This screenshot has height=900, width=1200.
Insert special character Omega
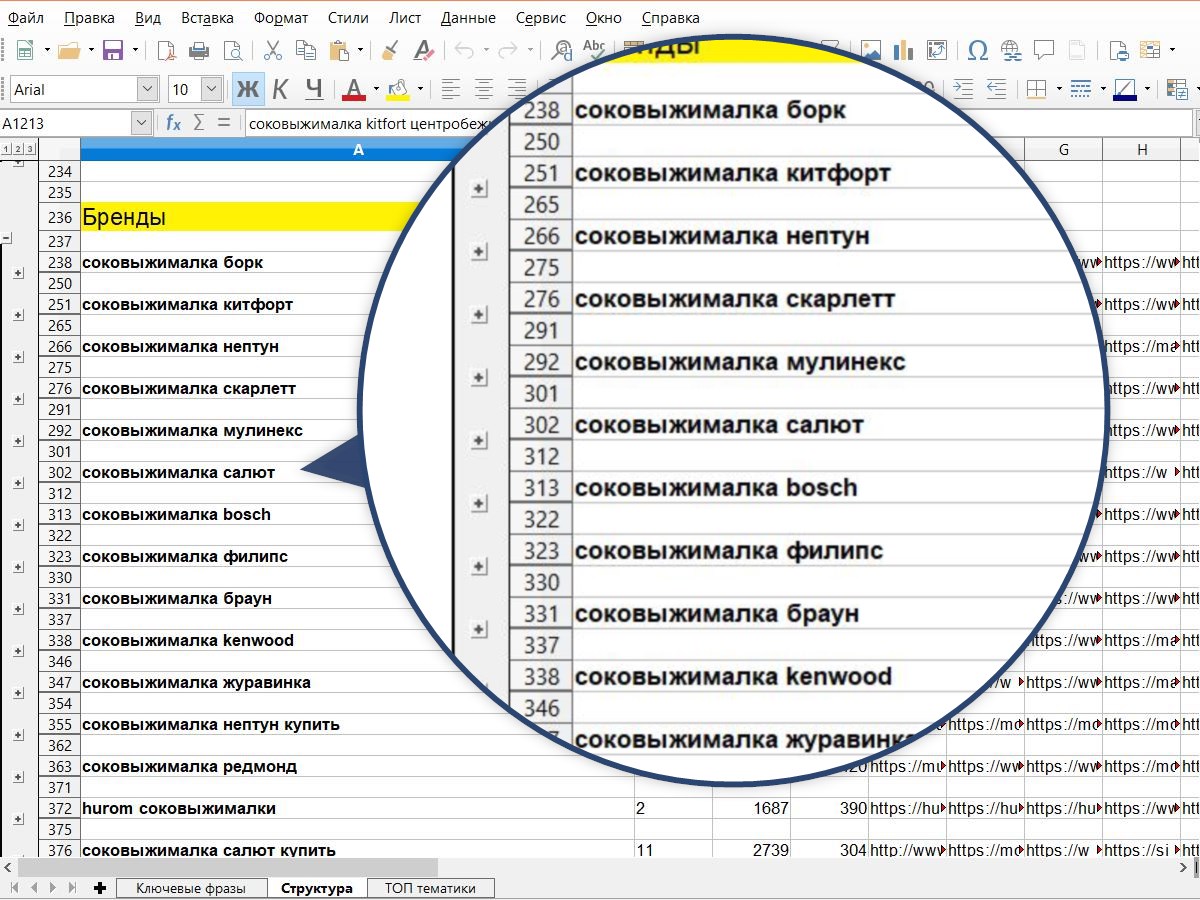(979, 50)
